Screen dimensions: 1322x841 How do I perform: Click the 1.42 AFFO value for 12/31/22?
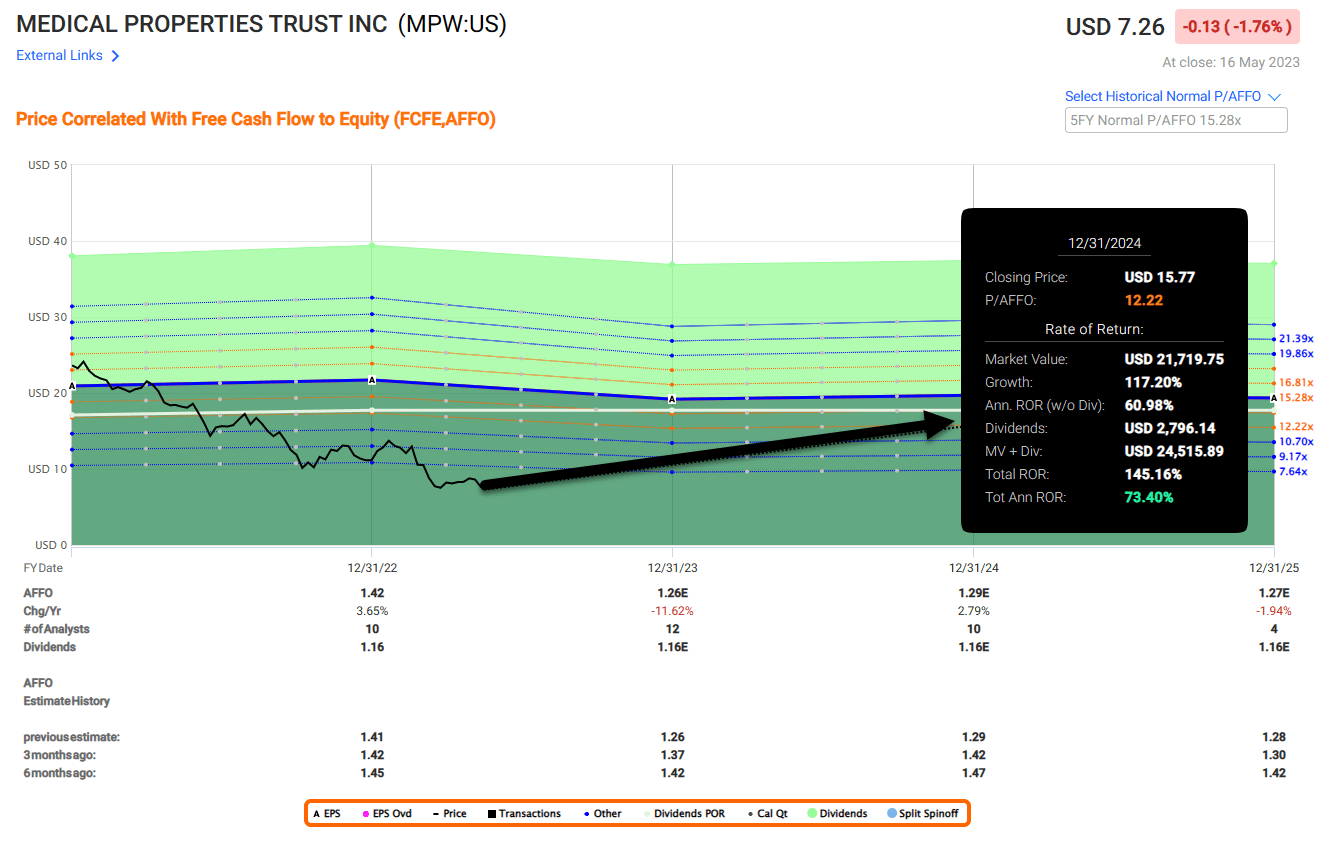(372, 593)
